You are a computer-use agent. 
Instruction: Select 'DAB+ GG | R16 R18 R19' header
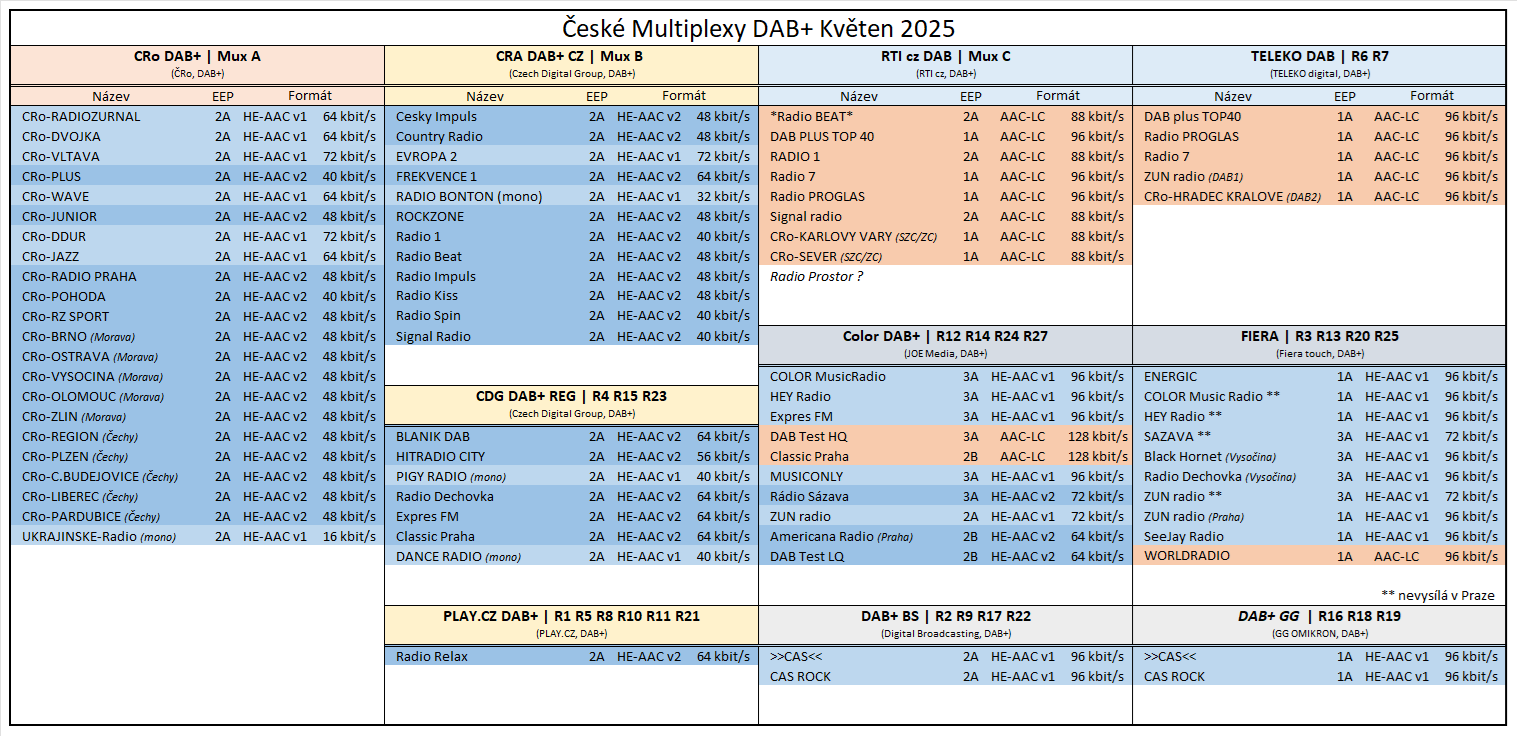(1319, 616)
